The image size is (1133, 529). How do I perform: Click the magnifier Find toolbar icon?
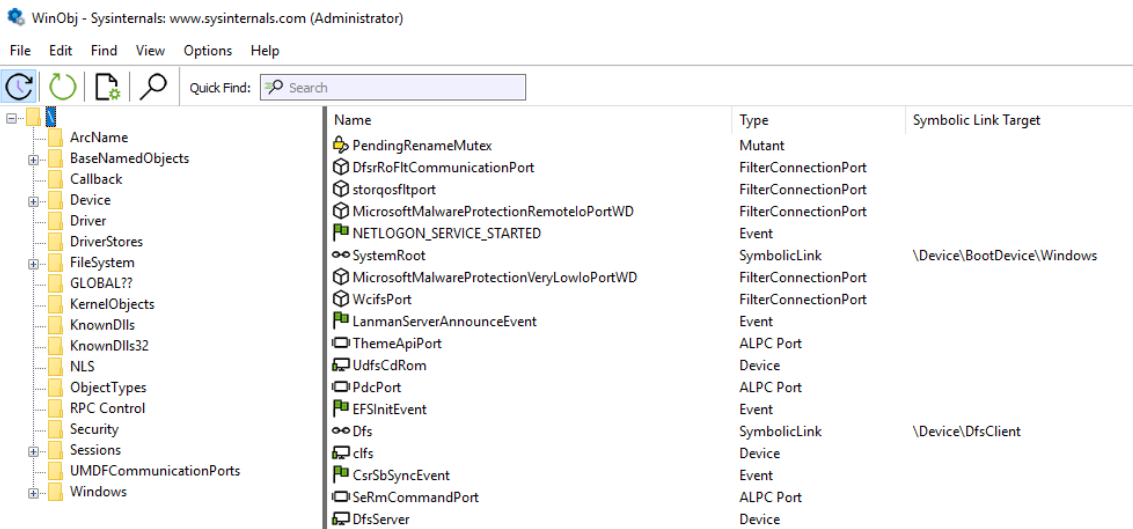(x=152, y=87)
